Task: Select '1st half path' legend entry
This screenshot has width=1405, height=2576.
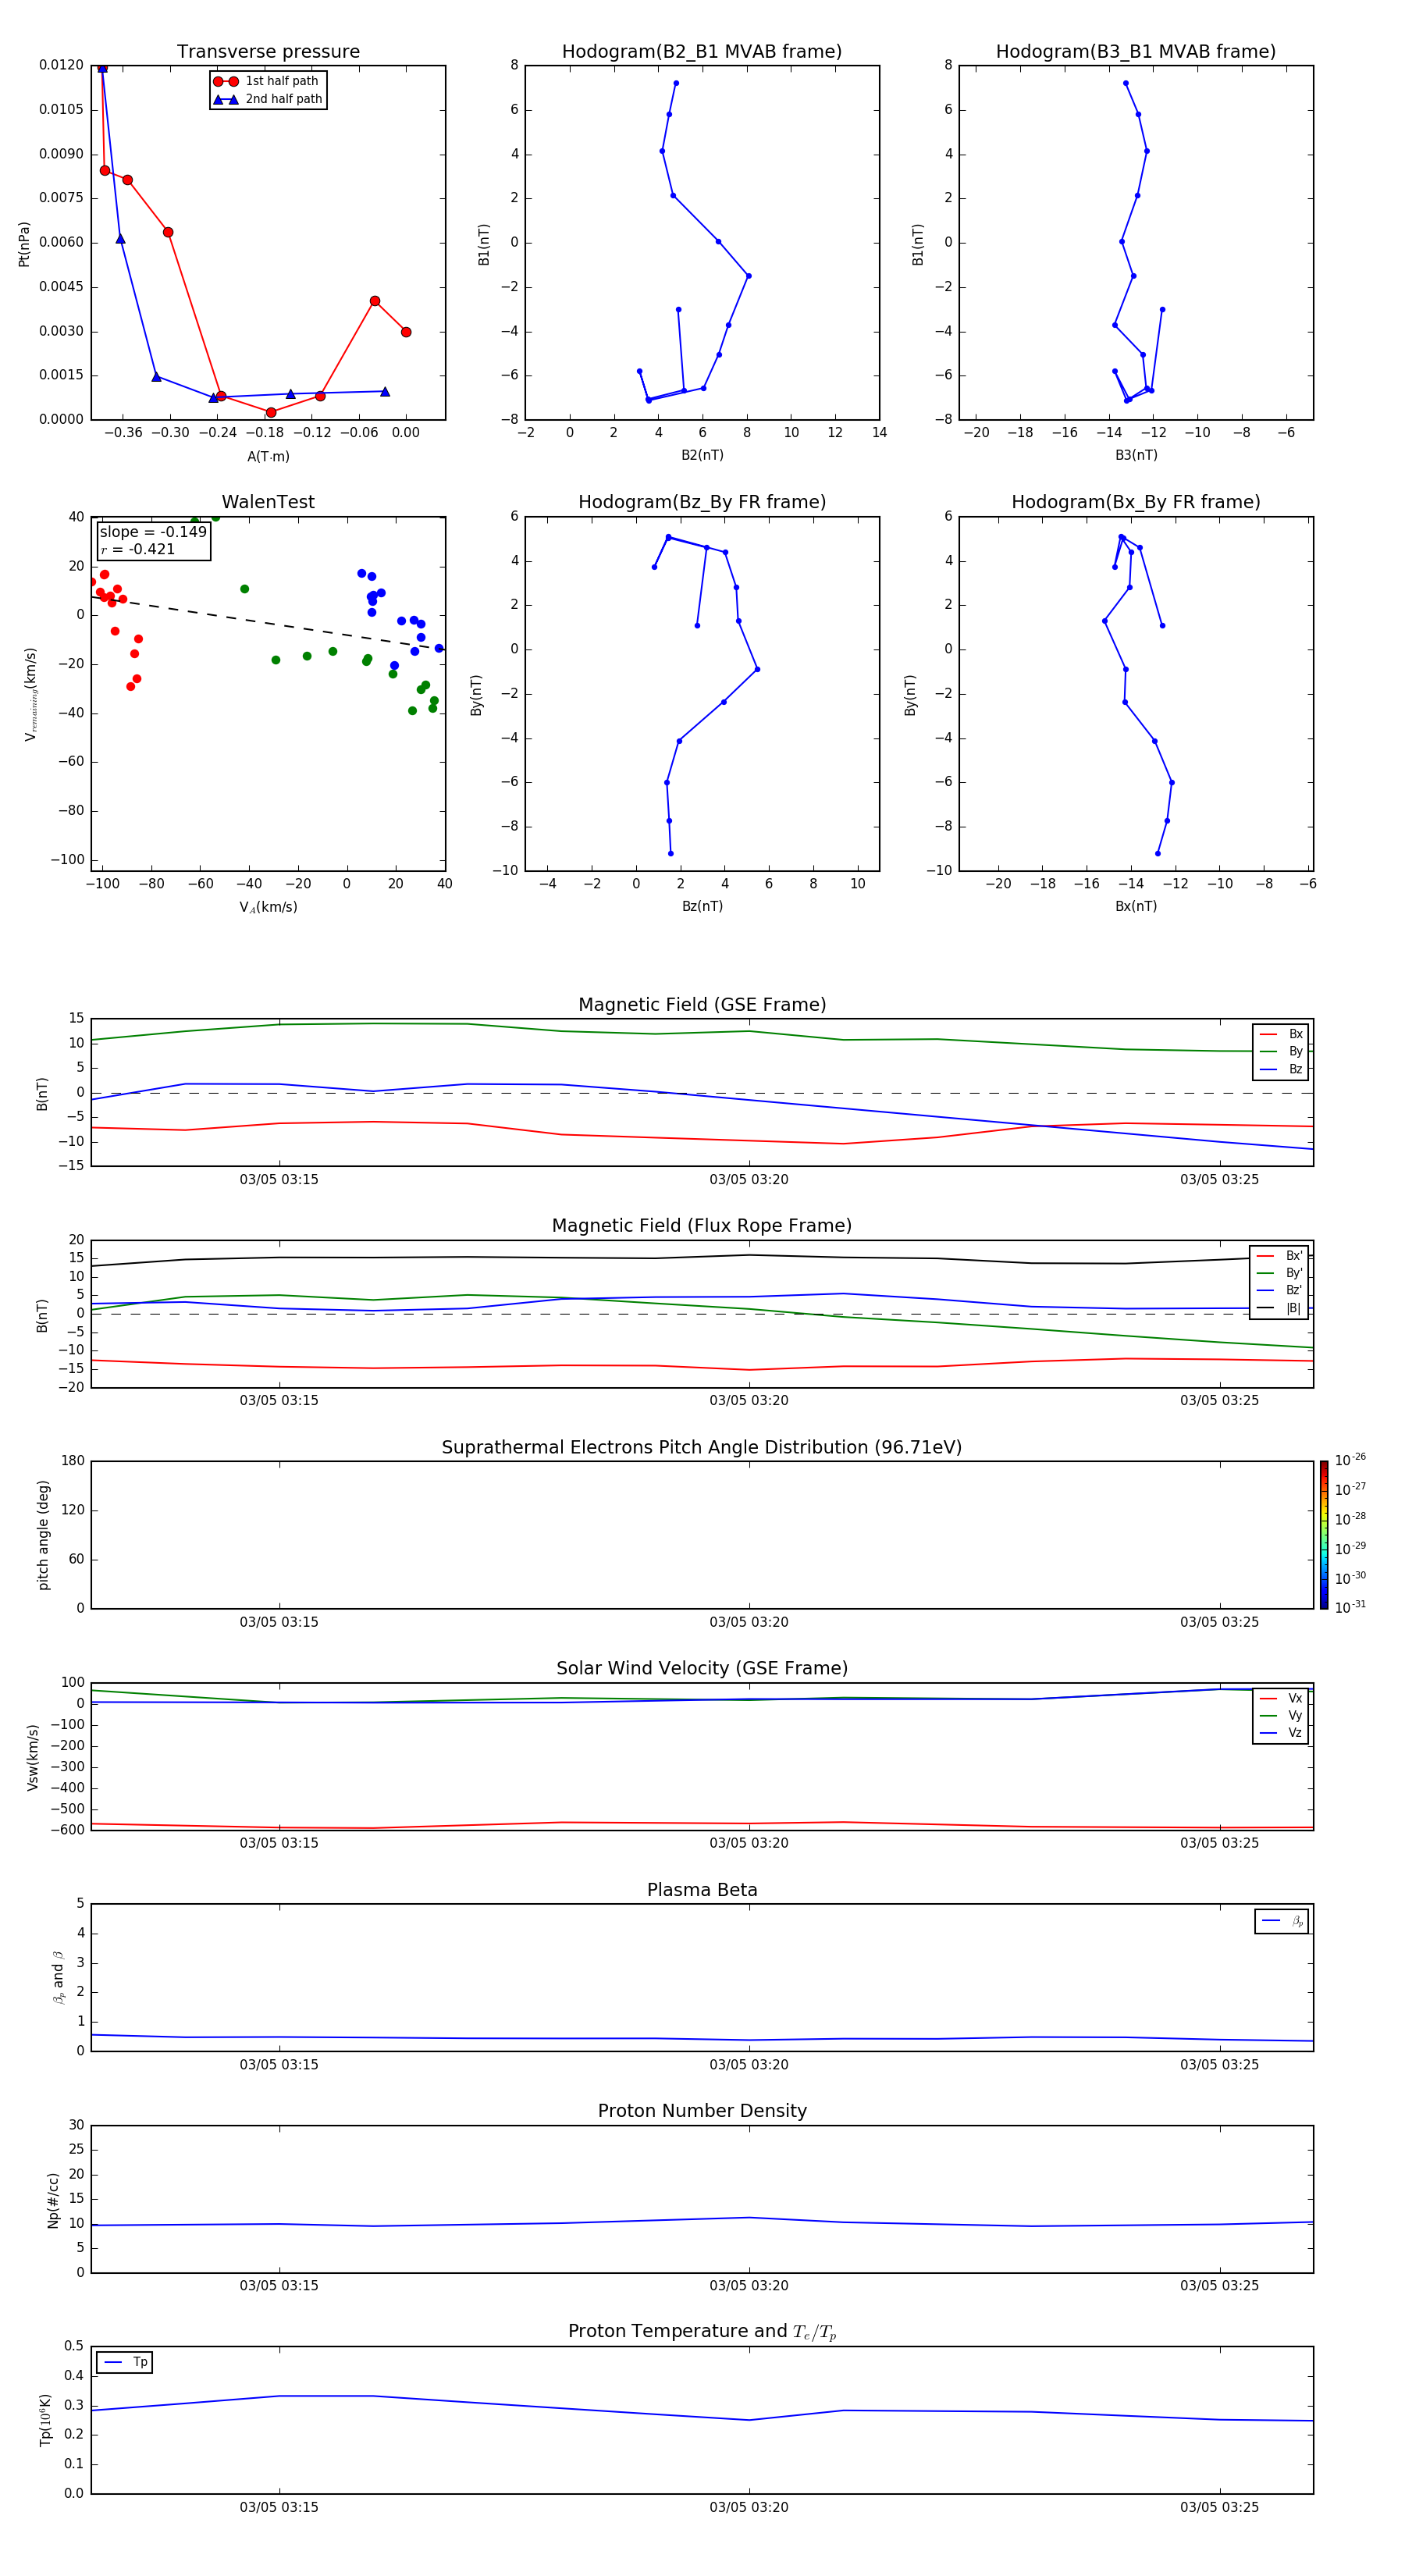Action: [x=268, y=81]
